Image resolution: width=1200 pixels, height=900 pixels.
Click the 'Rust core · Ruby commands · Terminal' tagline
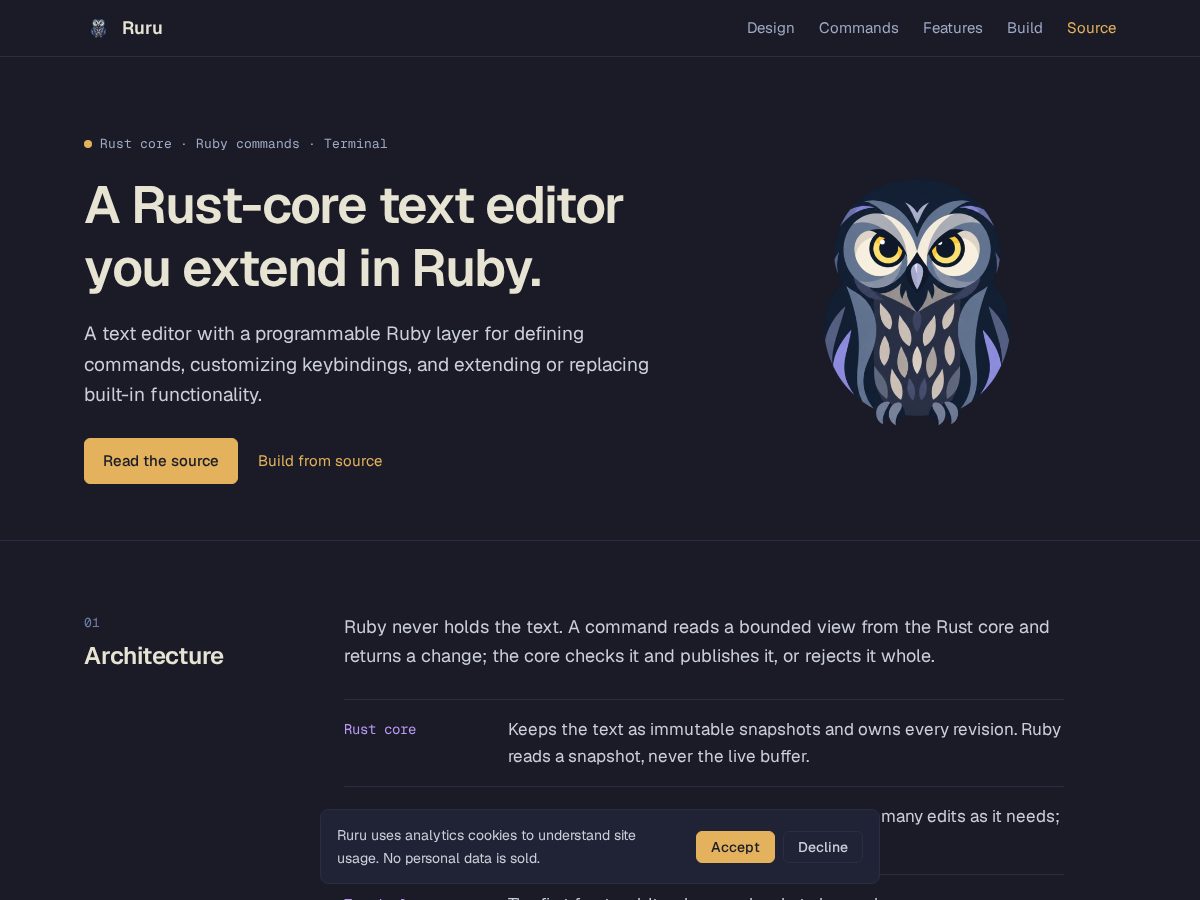coord(243,144)
